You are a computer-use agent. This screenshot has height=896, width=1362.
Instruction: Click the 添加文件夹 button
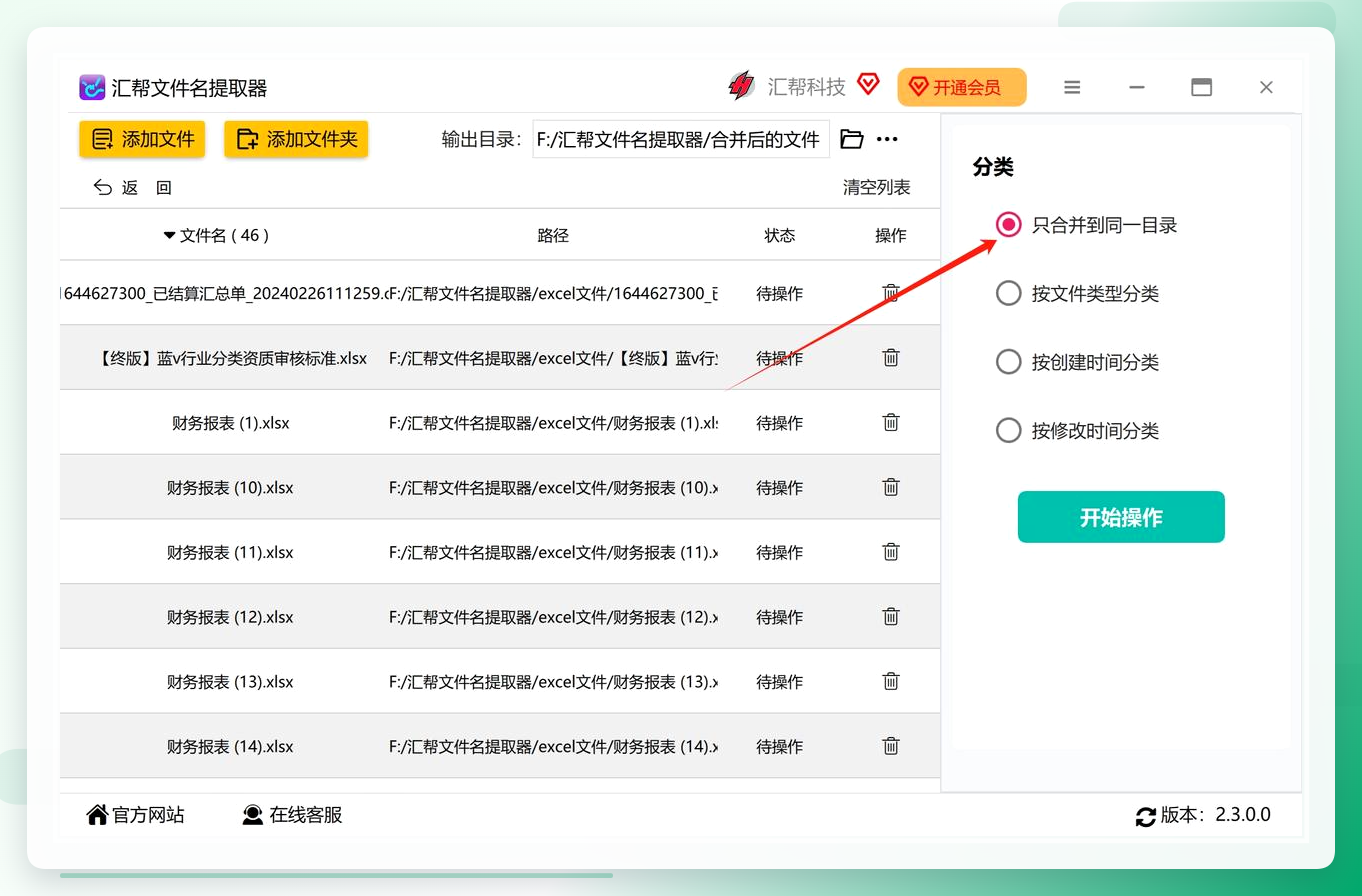tap(296, 139)
